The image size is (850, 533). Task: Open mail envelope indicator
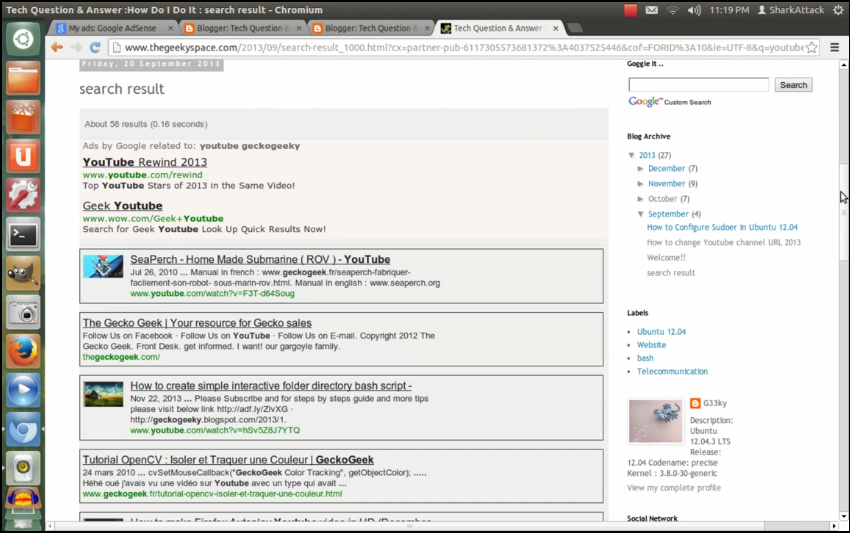point(652,10)
